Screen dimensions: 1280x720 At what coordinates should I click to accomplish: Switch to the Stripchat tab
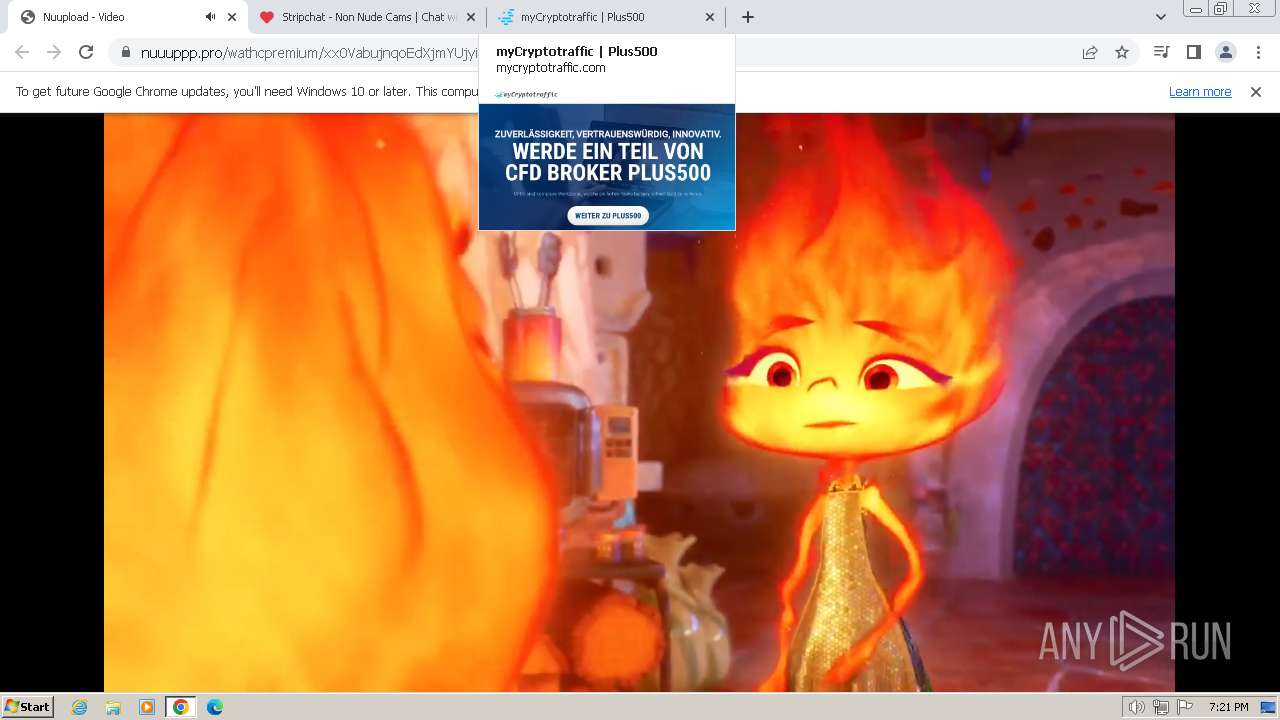click(x=358, y=17)
